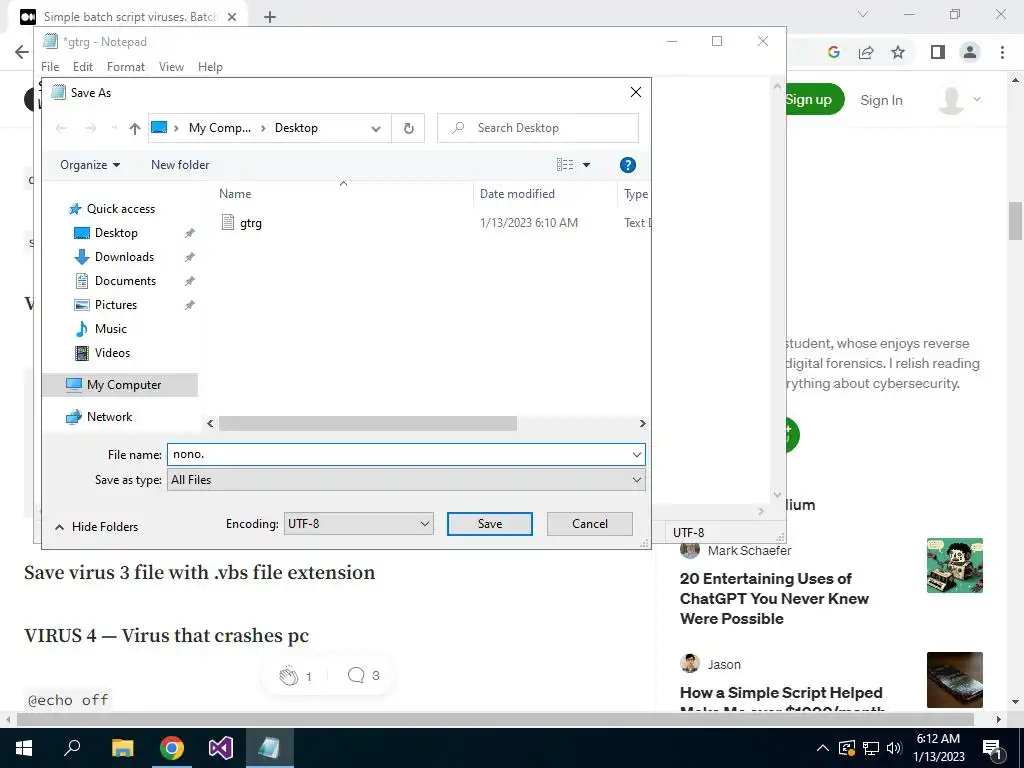Open Notepad Format menu

(x=126, y=67)
